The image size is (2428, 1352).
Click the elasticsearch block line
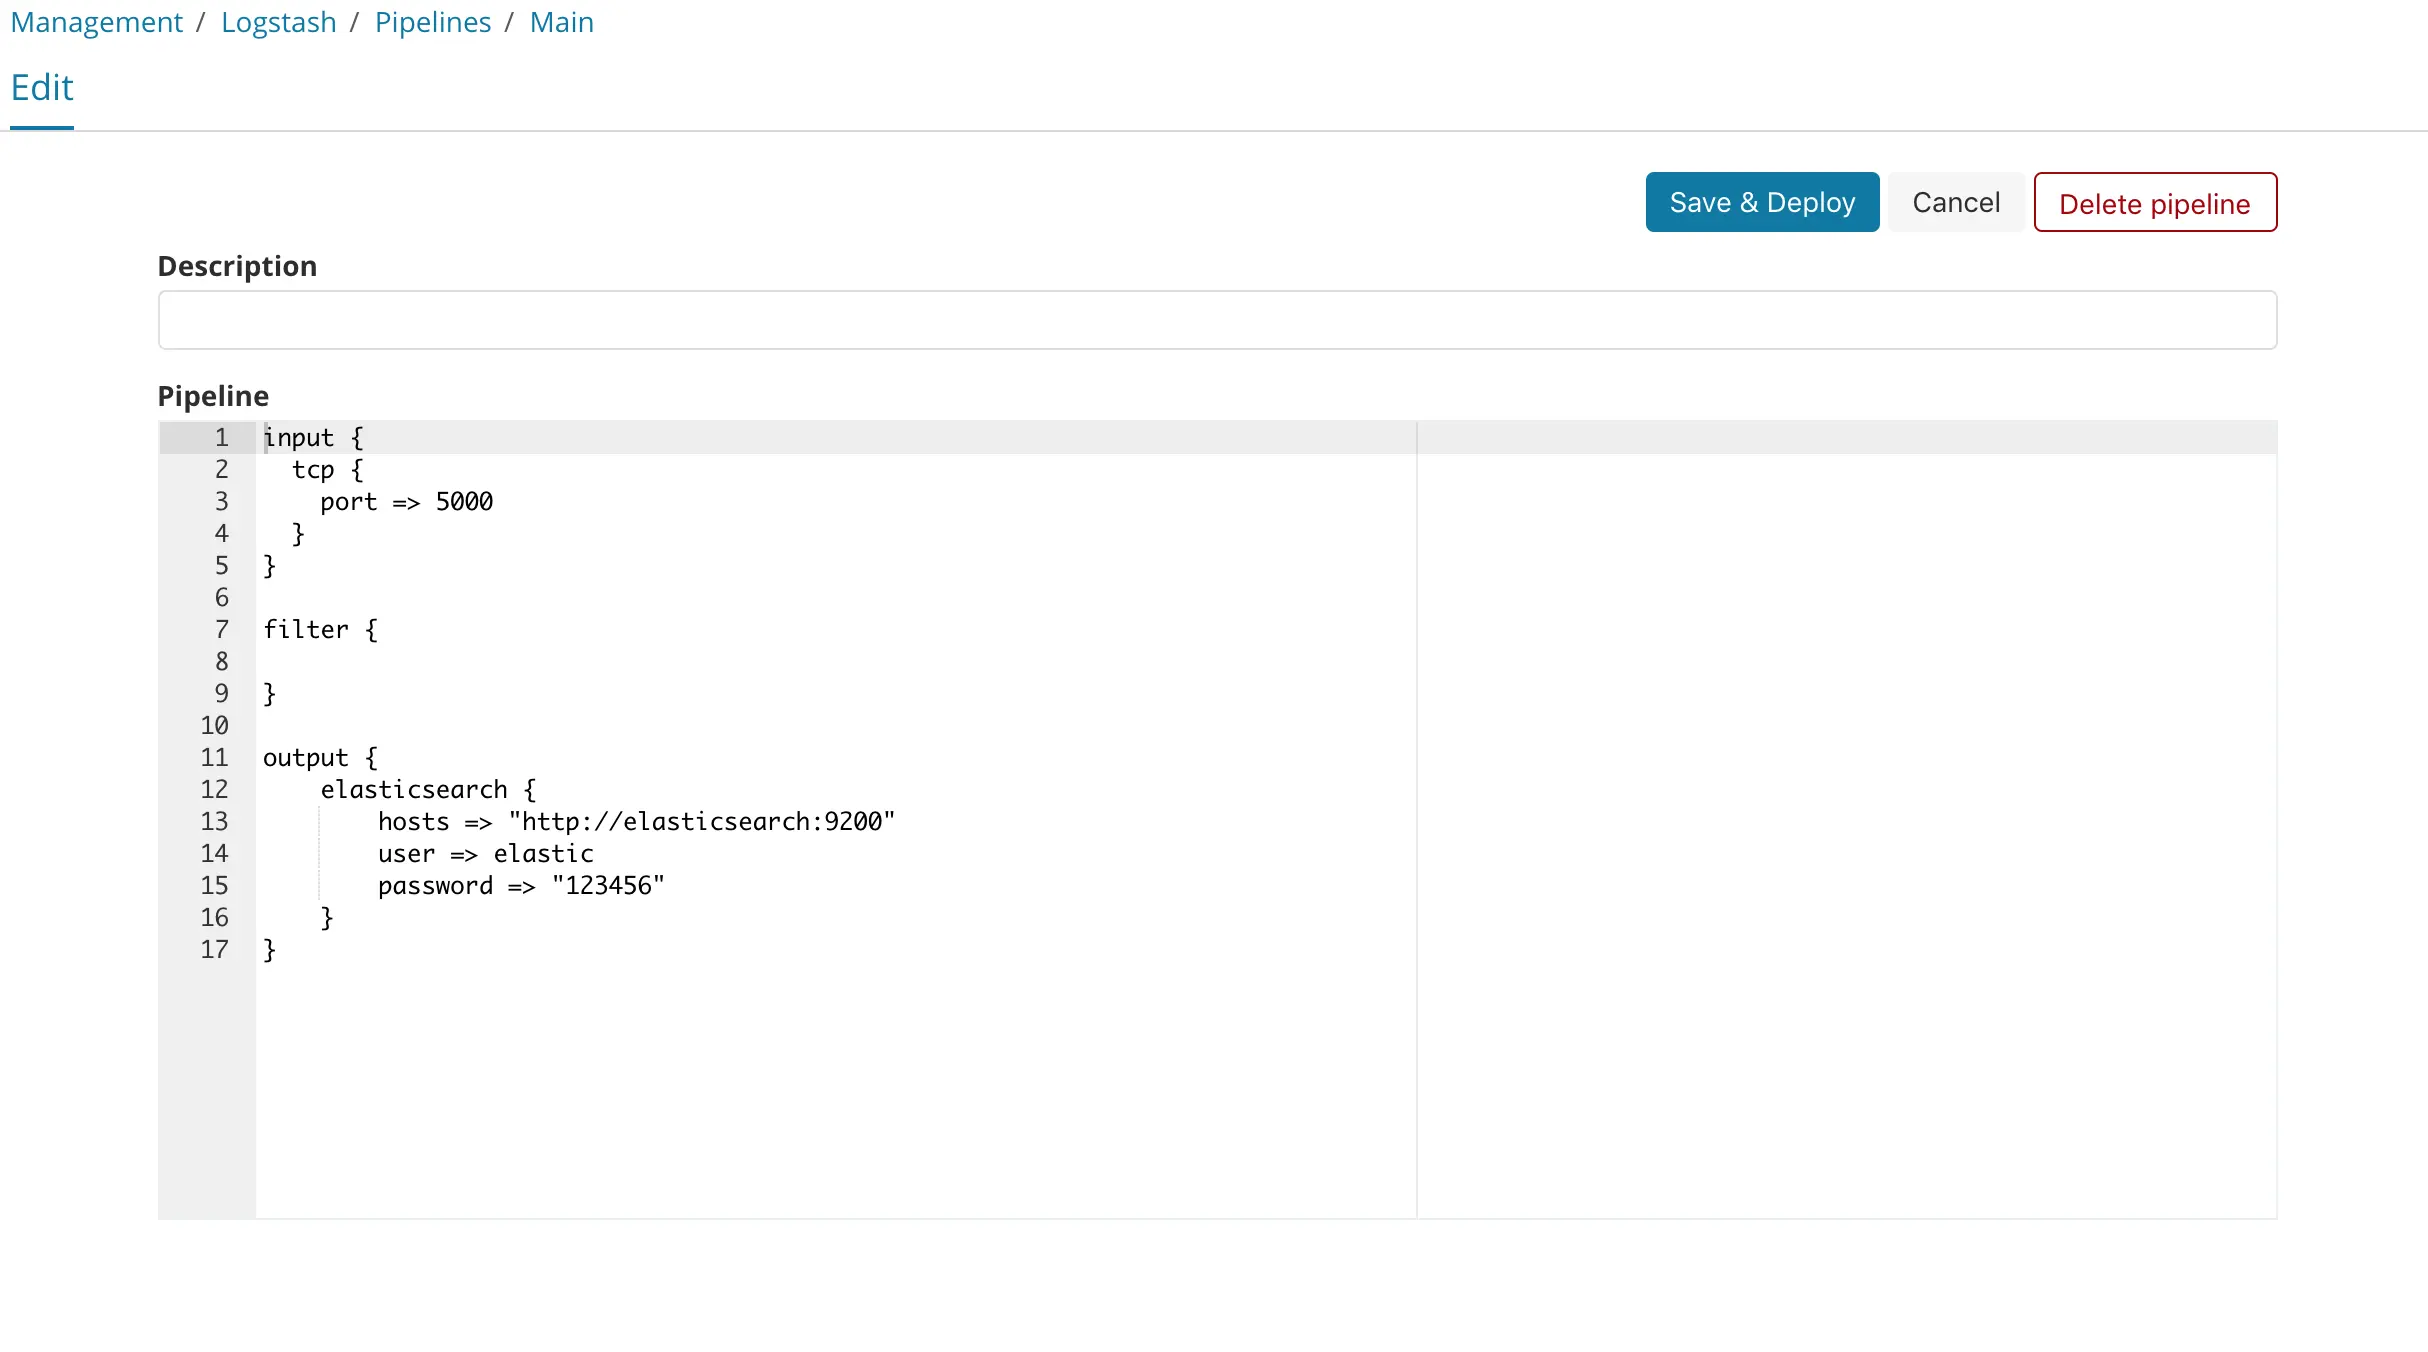click(427, 789)
